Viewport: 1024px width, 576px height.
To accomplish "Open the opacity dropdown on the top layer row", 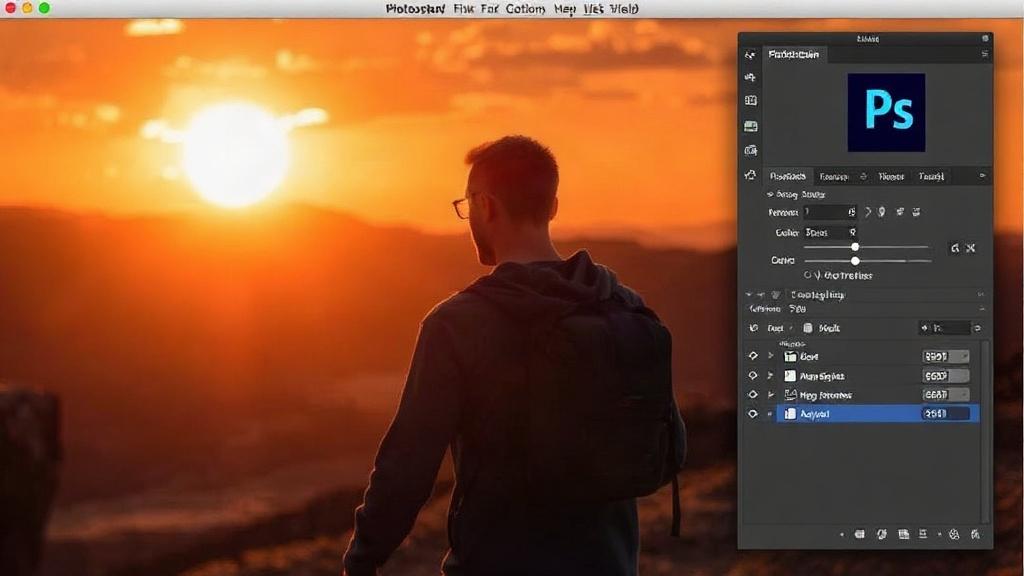I will (x=946, y=356).
